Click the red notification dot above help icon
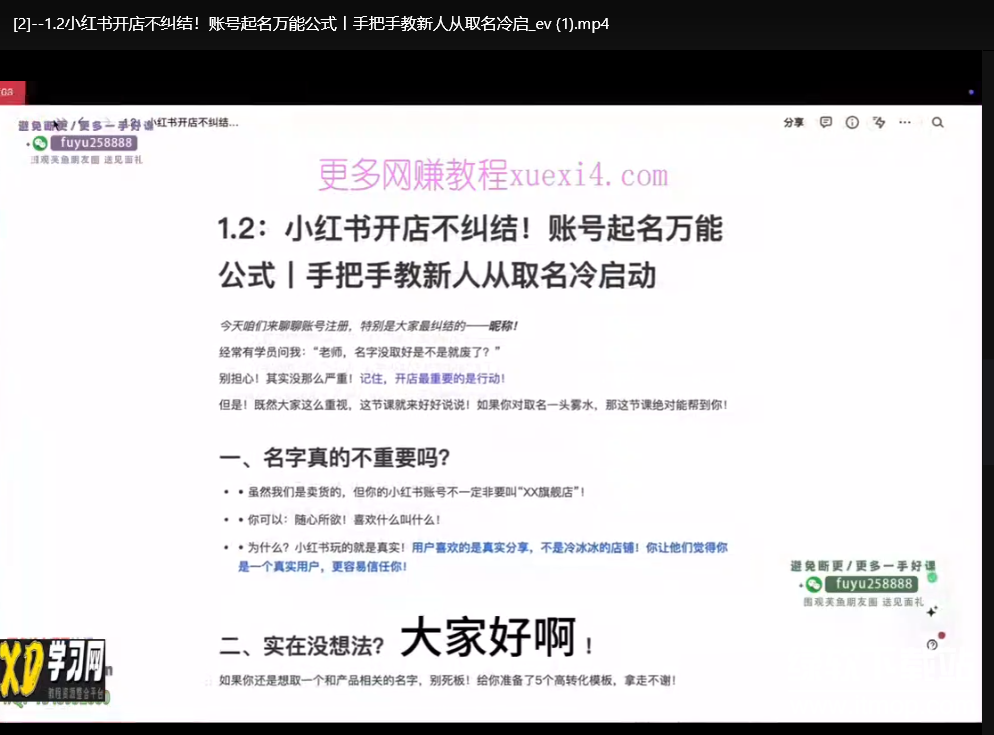994x735 pixels. [941, 633]
